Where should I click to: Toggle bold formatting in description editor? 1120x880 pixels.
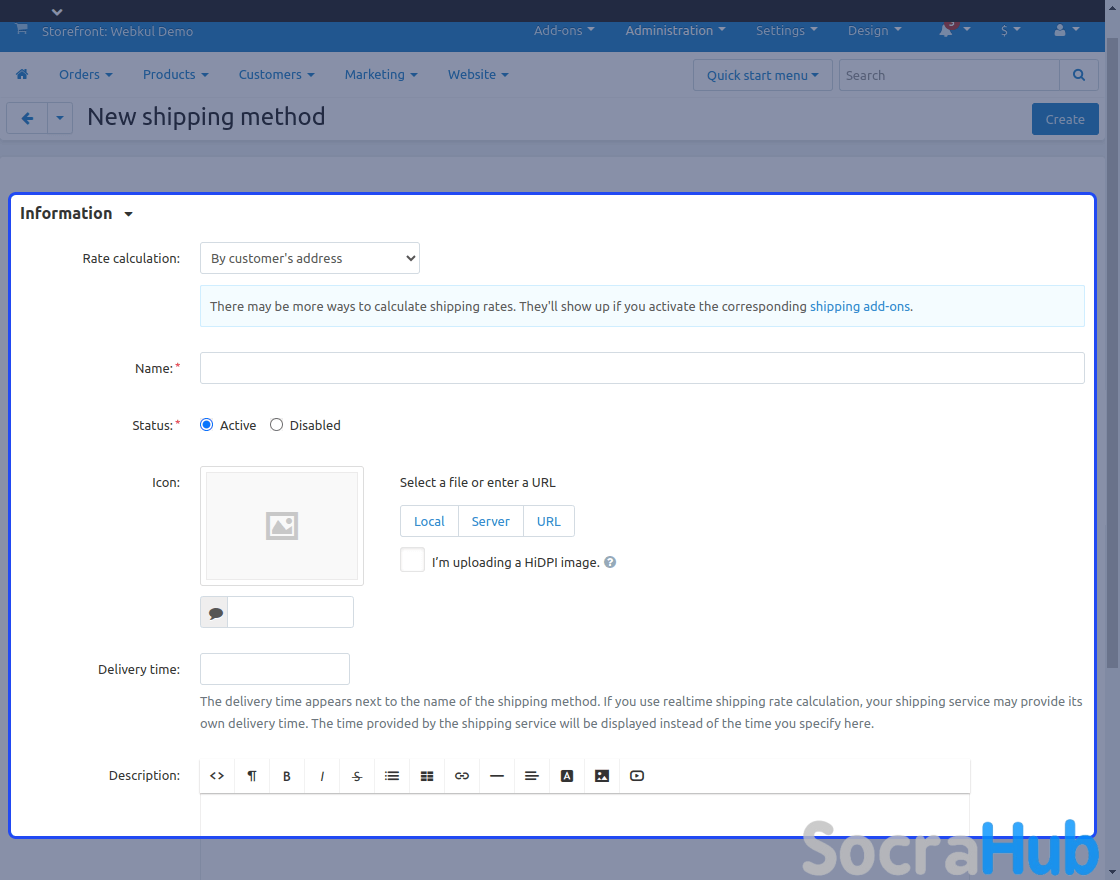point(287,776)
